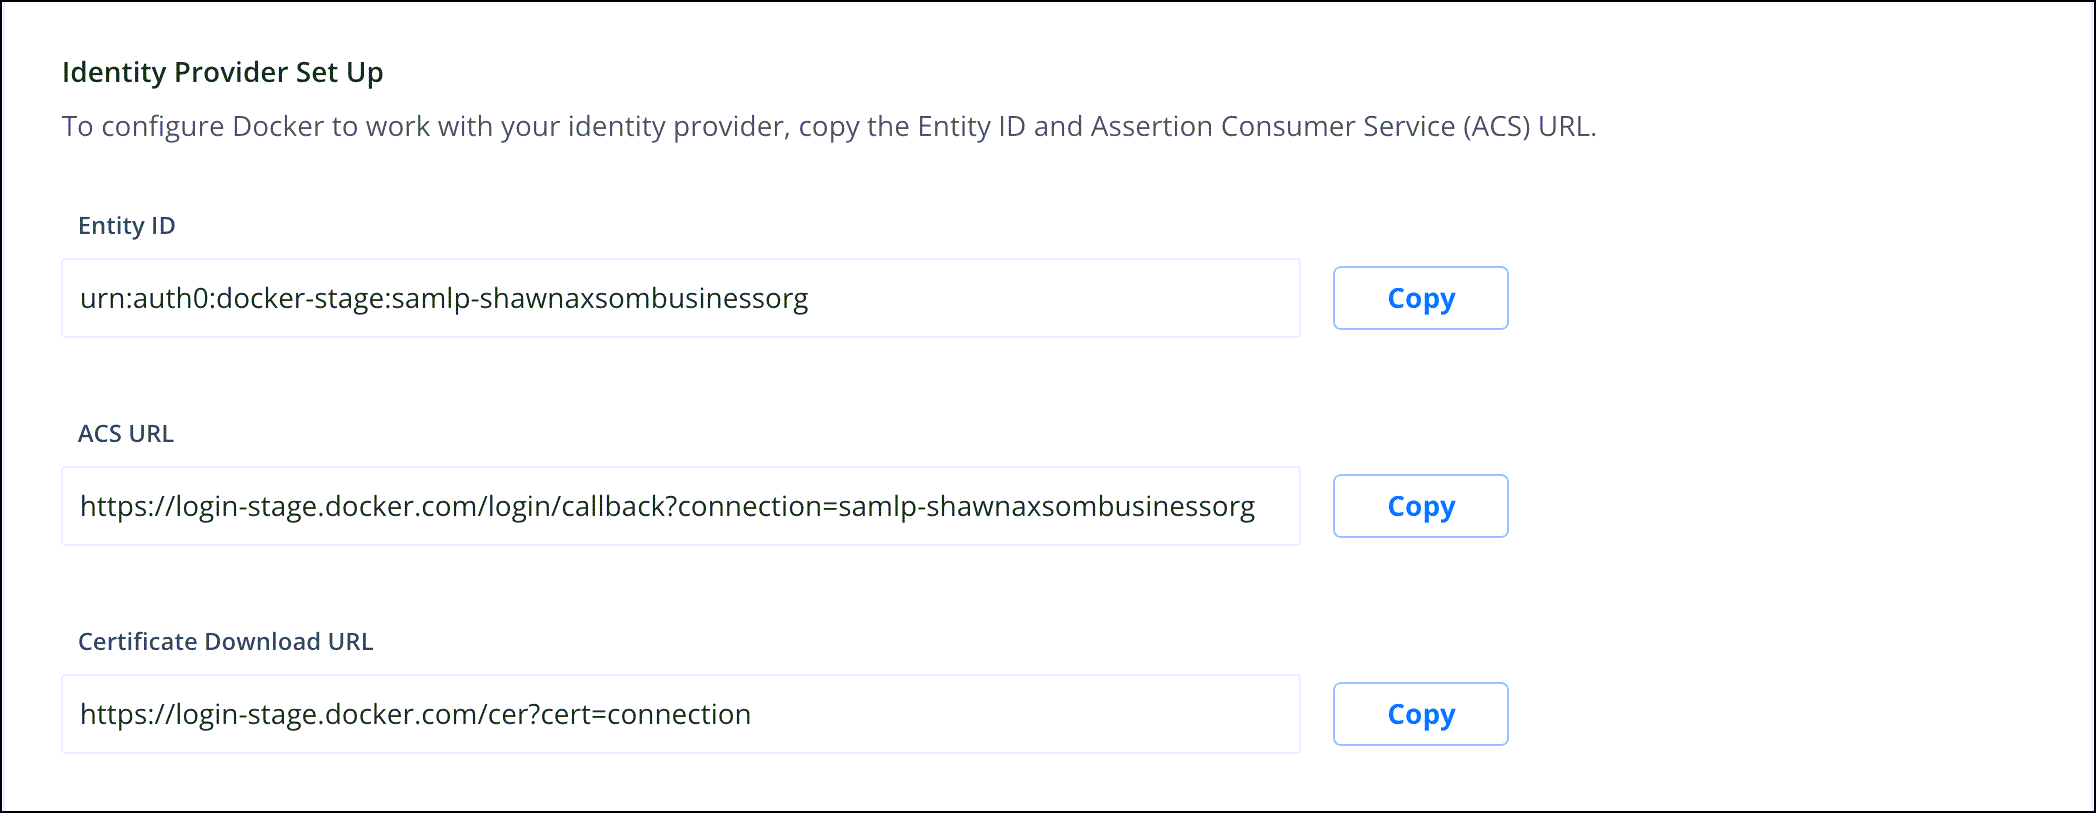This screenshot has width=2096, height=813.
Task: Click 'cer?cert=connection' in the certificate URL
Action: coord(619,715)
